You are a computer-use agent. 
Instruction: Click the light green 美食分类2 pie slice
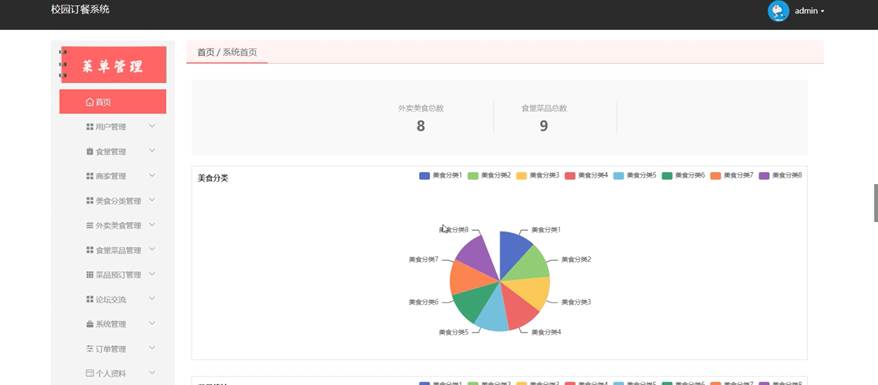(x=529, y=265)
